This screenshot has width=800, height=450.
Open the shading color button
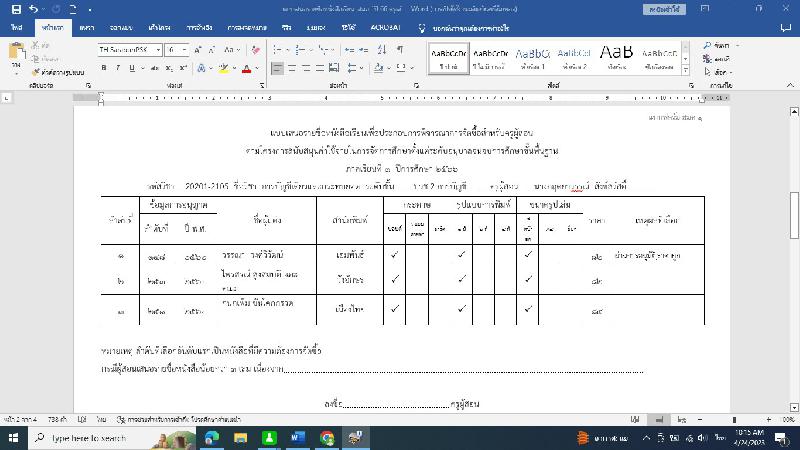click(379, 68)
